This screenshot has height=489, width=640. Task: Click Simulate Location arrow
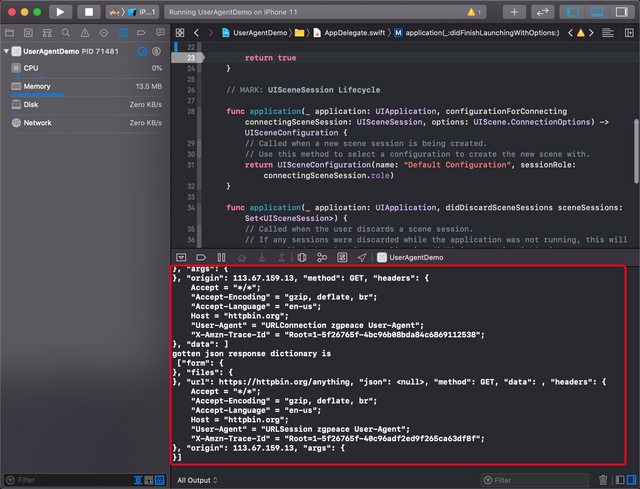click(362, 257)
